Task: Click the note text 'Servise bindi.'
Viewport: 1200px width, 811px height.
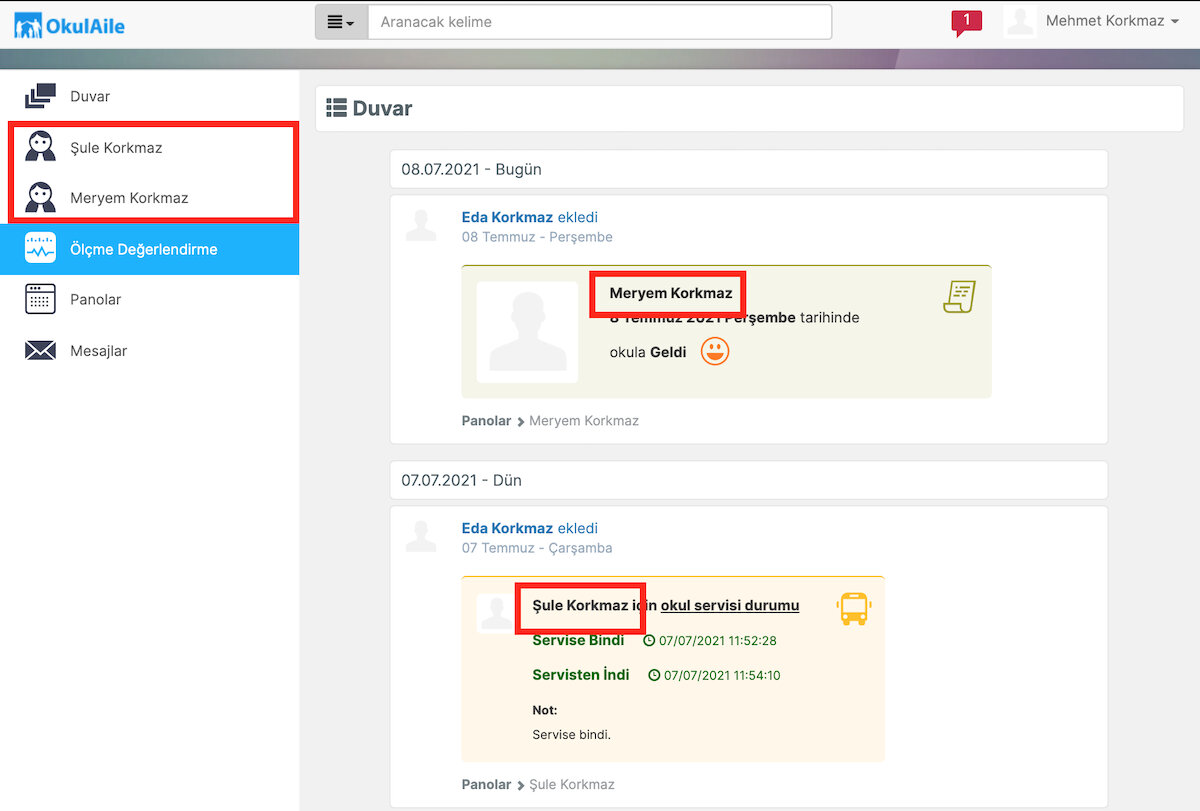Action: pos(571,735)
